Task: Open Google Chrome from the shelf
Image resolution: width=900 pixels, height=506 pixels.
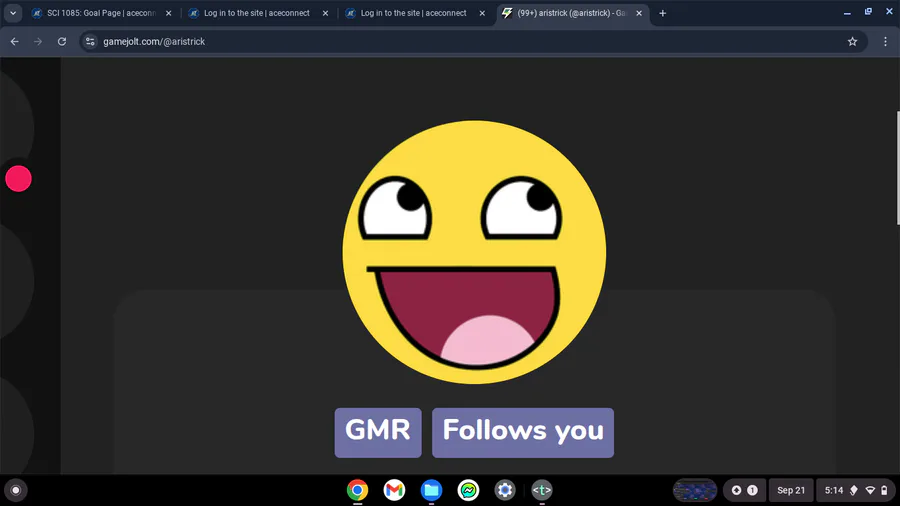Action: (357, 490)
